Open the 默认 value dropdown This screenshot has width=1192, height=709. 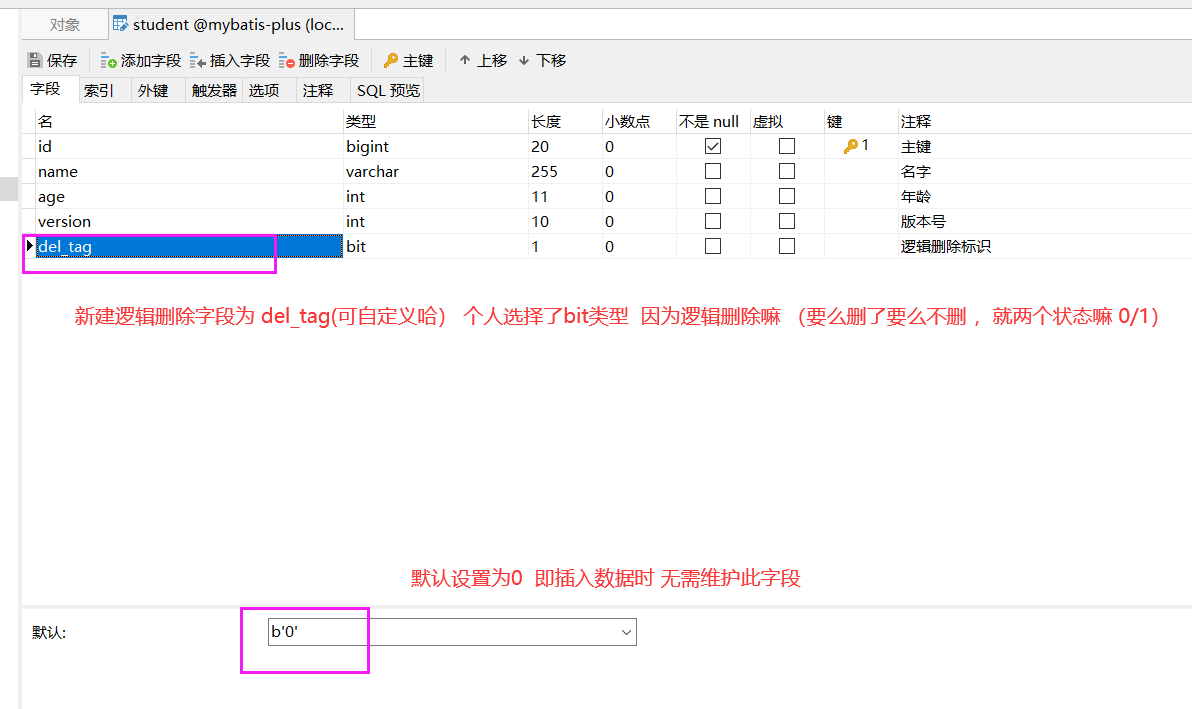click(626, 631)
